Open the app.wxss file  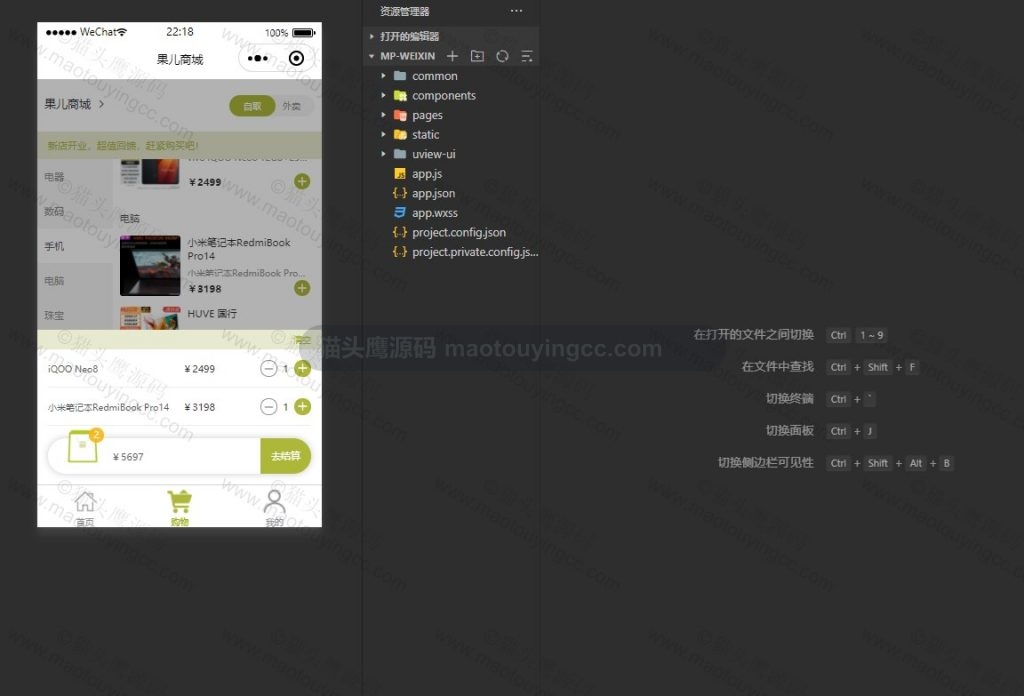point(435,213)
